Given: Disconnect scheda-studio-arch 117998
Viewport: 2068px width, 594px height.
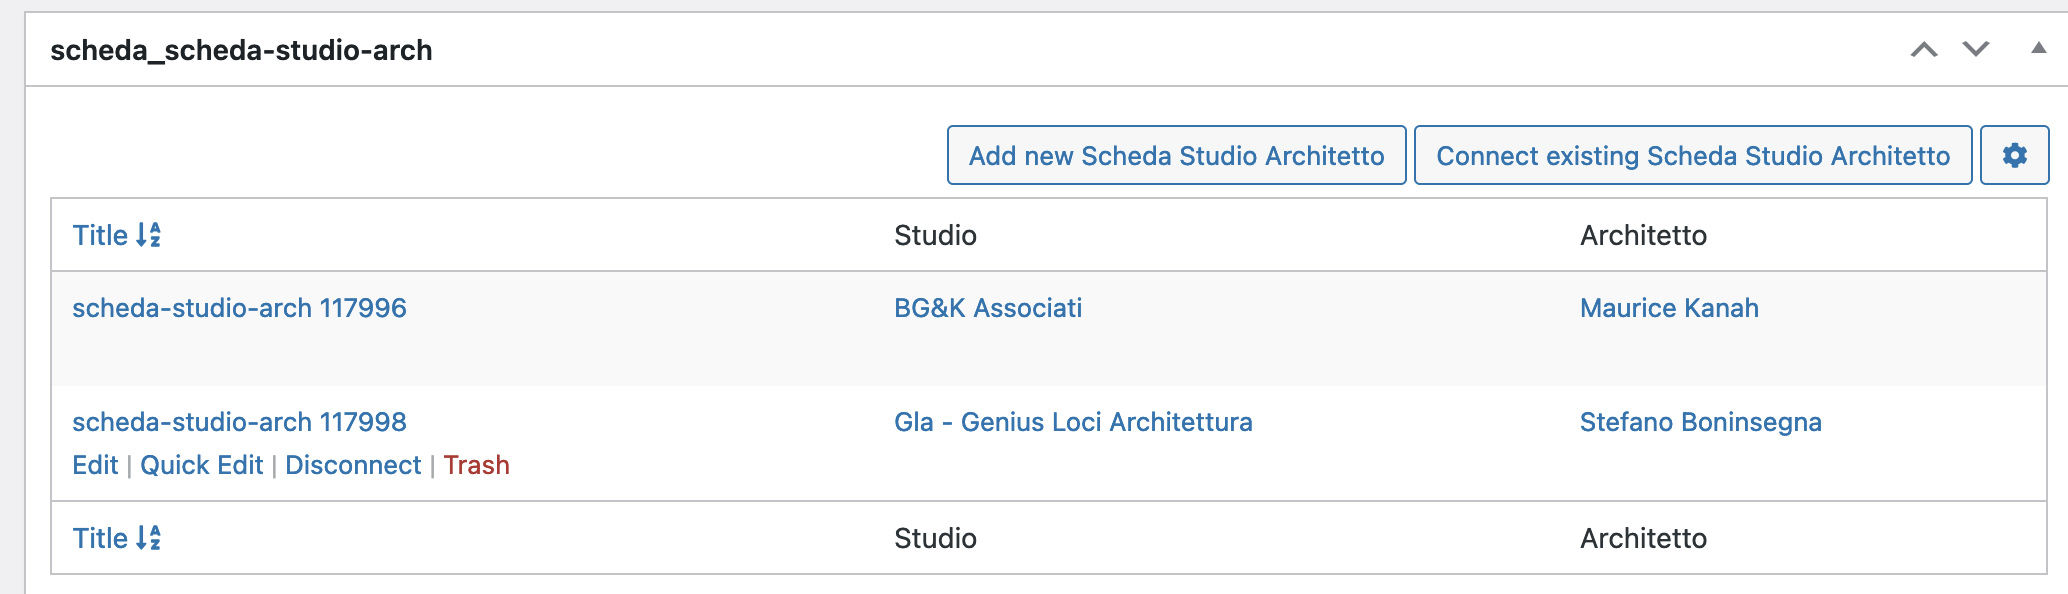Looking at the screenshot, I should pyautogui.click(x=353, y=465).
